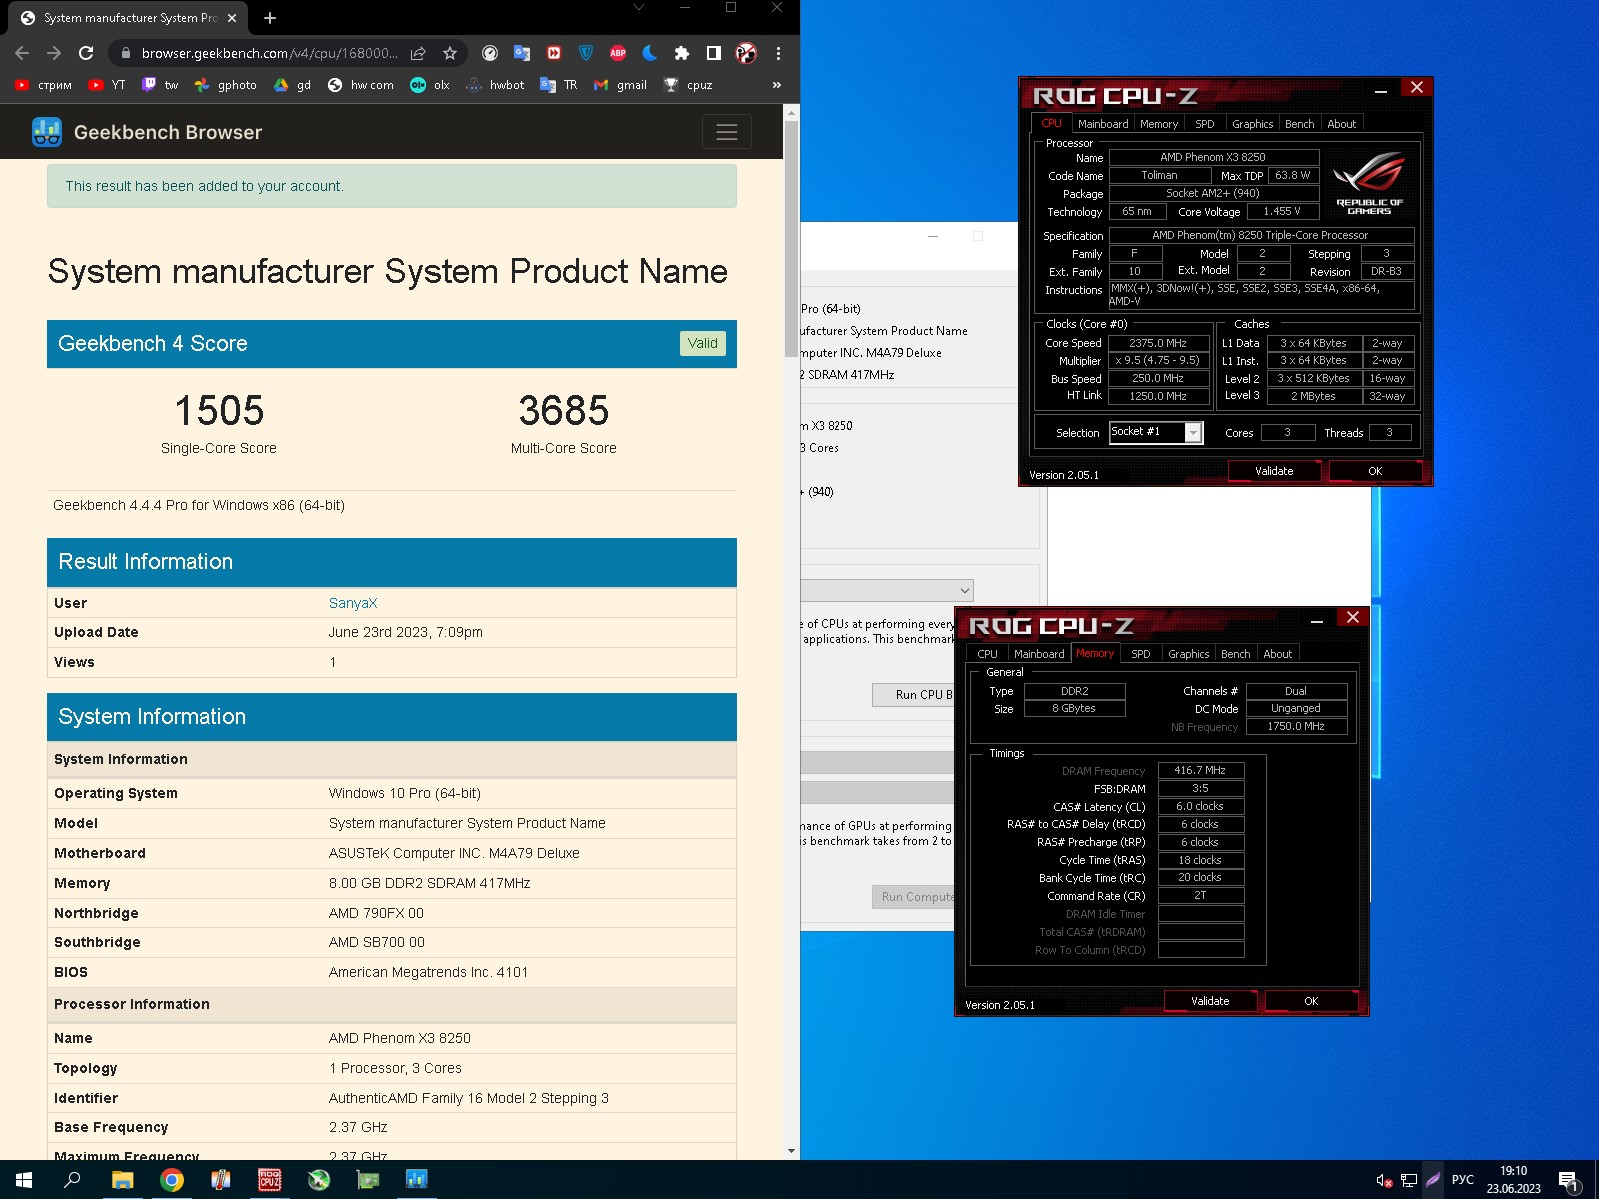Open the Windows Start menu
1599x1199 pixels.
(x=24, y=1180)
